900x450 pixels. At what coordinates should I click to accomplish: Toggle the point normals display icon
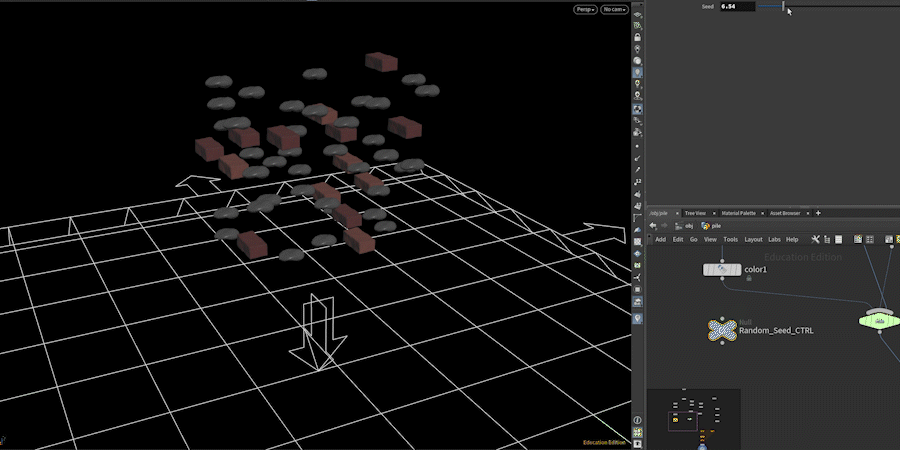point(638,158)
